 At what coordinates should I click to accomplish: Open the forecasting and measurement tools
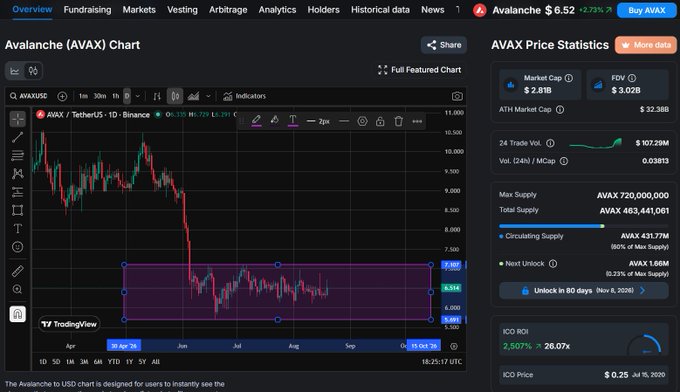pos(17,192)
